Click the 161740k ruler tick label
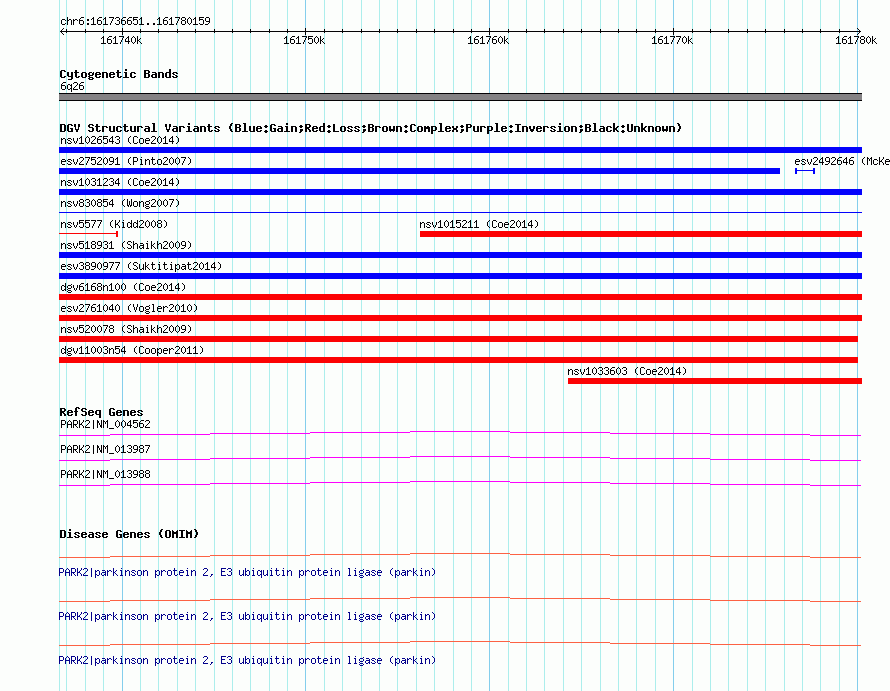890x691 pixels. [121, 40]
